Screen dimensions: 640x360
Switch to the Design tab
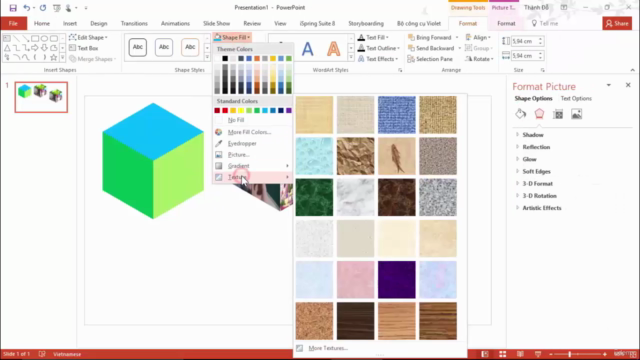[99, 23]
